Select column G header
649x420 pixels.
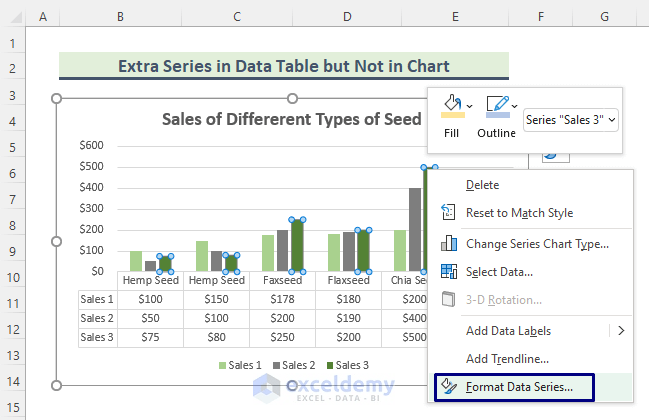point(604,17)
